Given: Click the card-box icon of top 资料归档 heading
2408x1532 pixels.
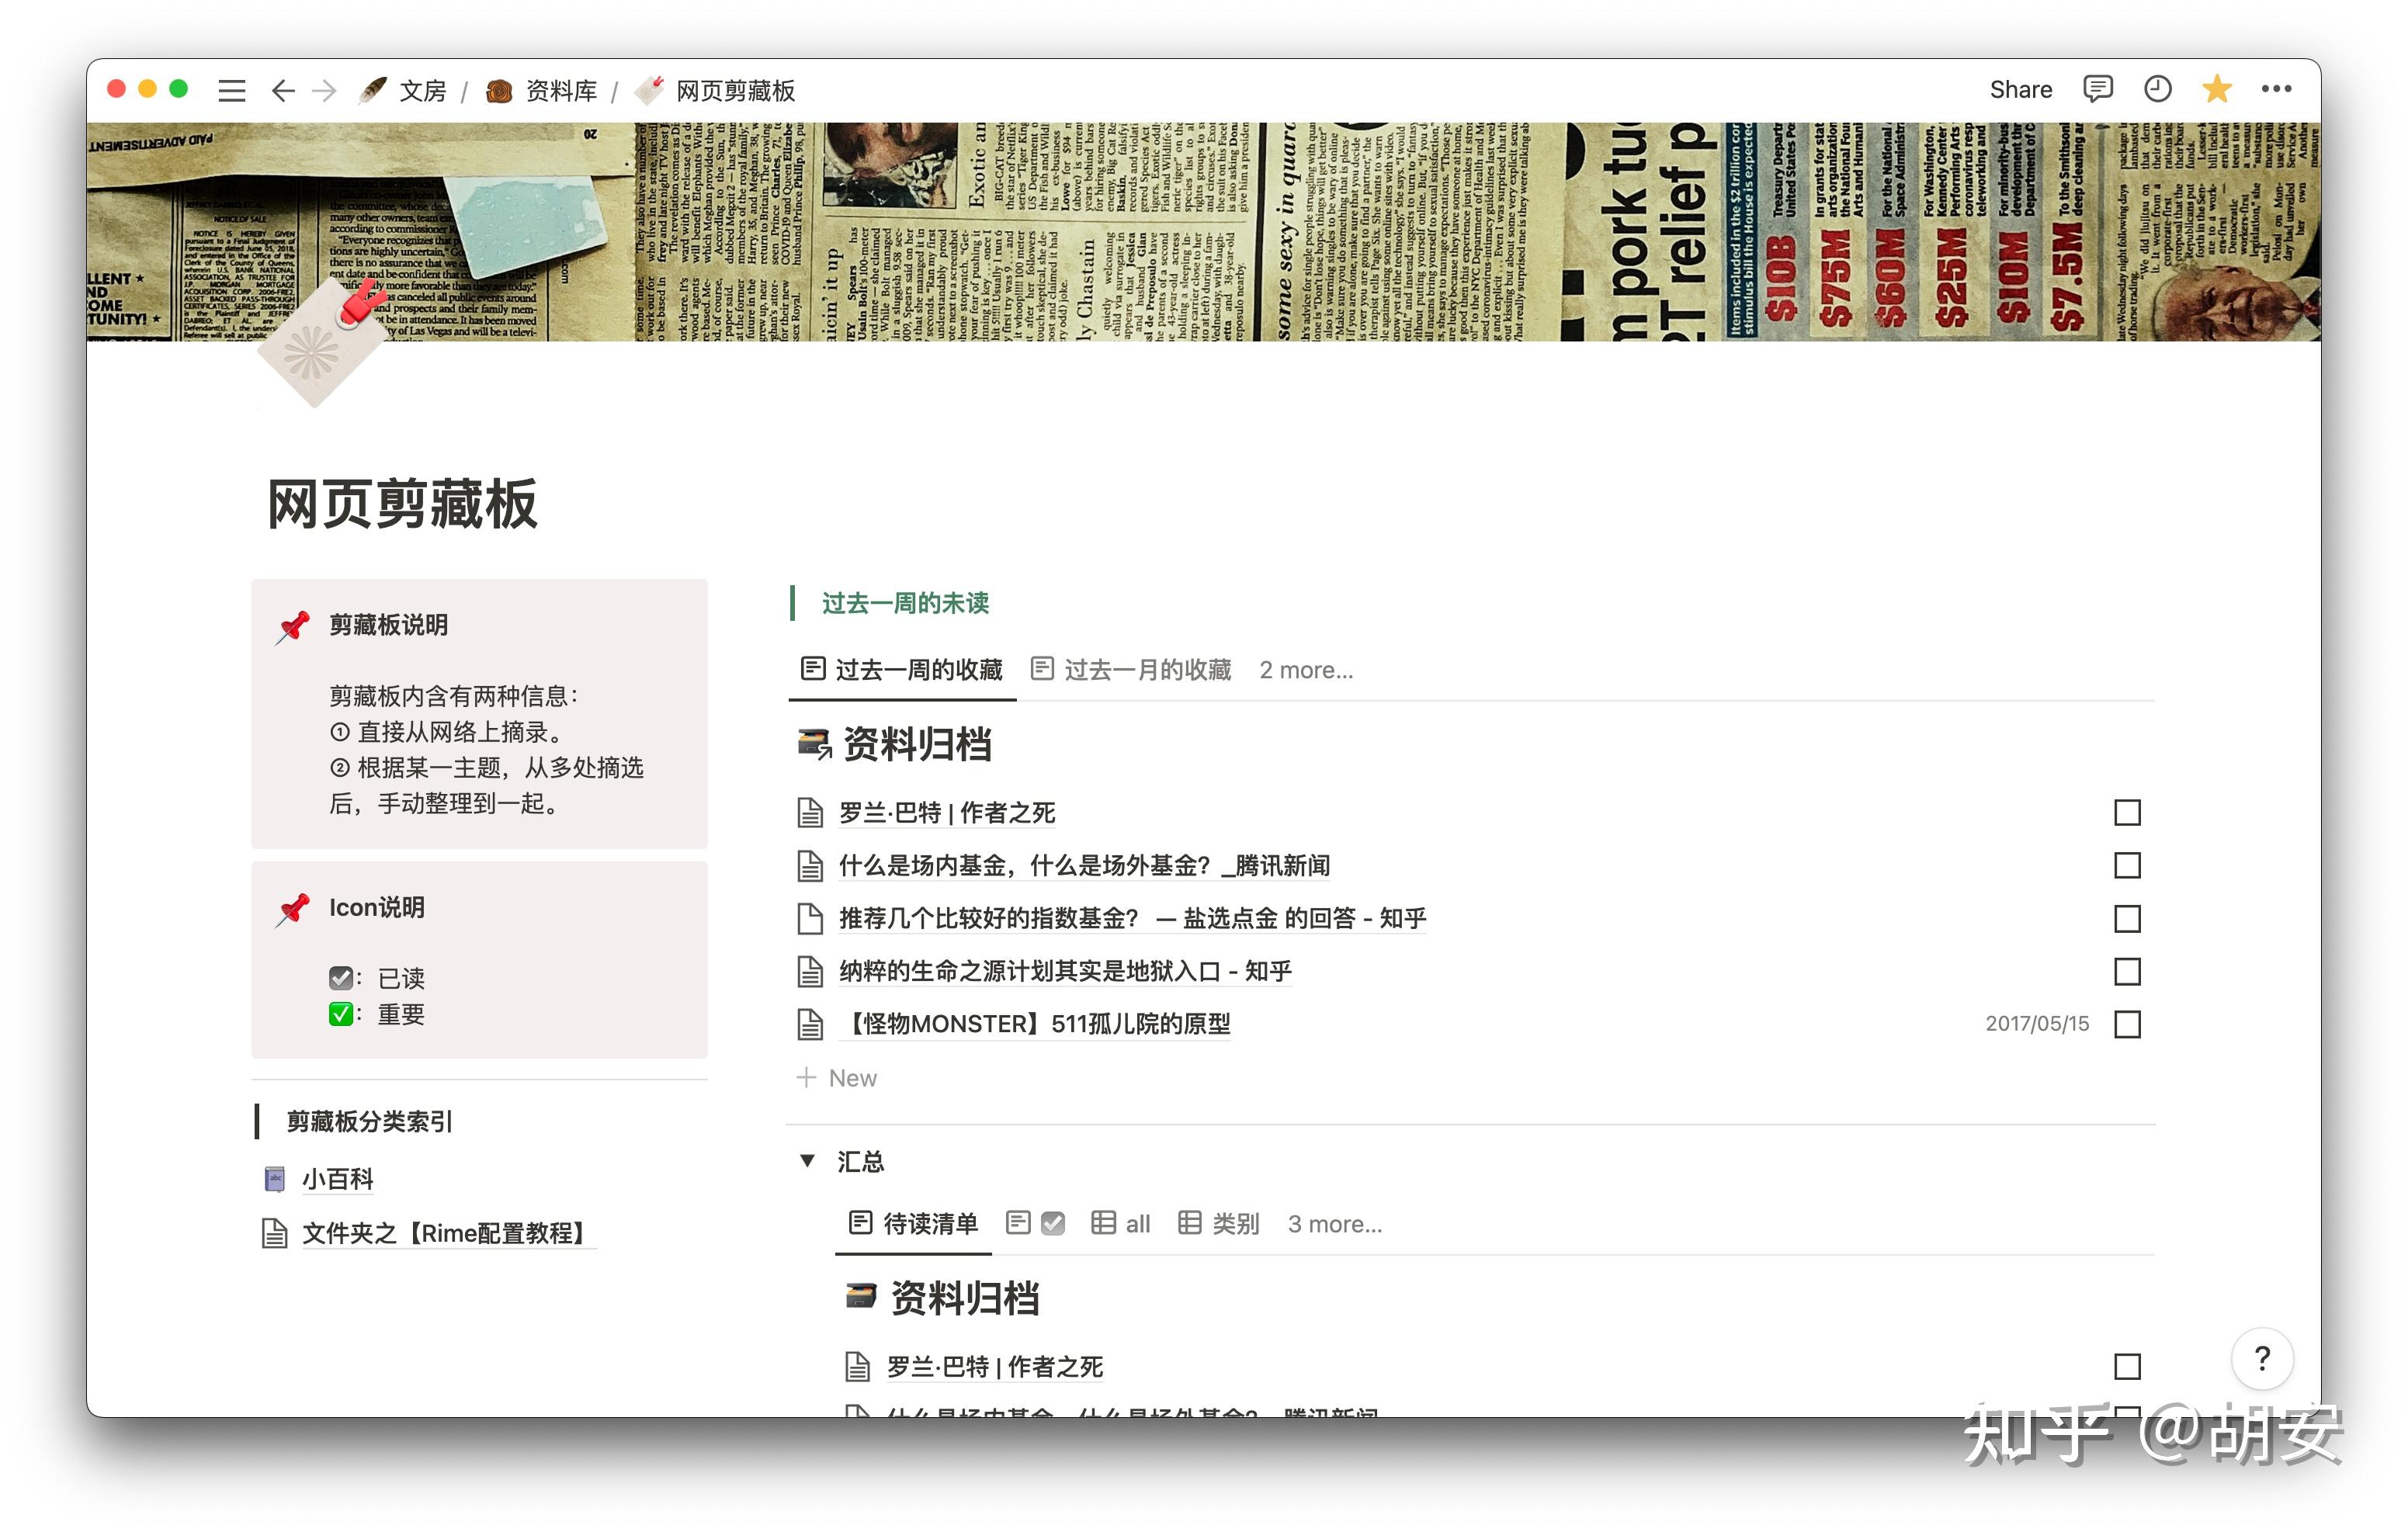Looking at the screenshot, I should coord(814,744).
